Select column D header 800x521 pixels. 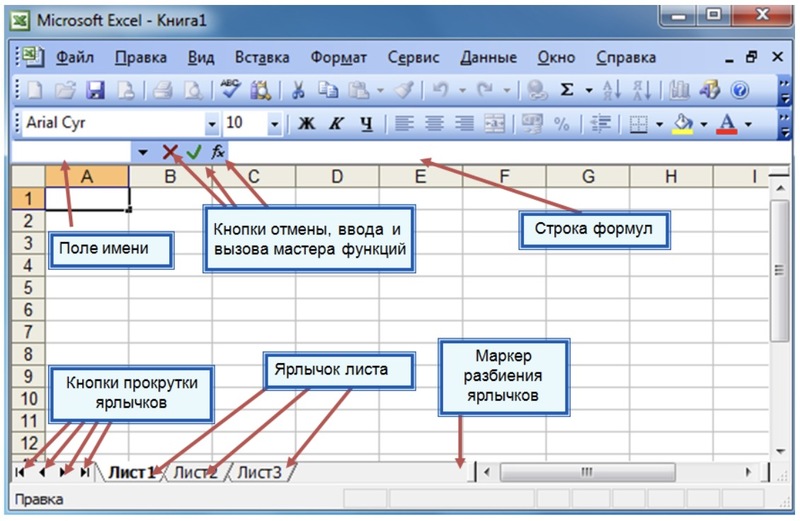coord(337,177)
